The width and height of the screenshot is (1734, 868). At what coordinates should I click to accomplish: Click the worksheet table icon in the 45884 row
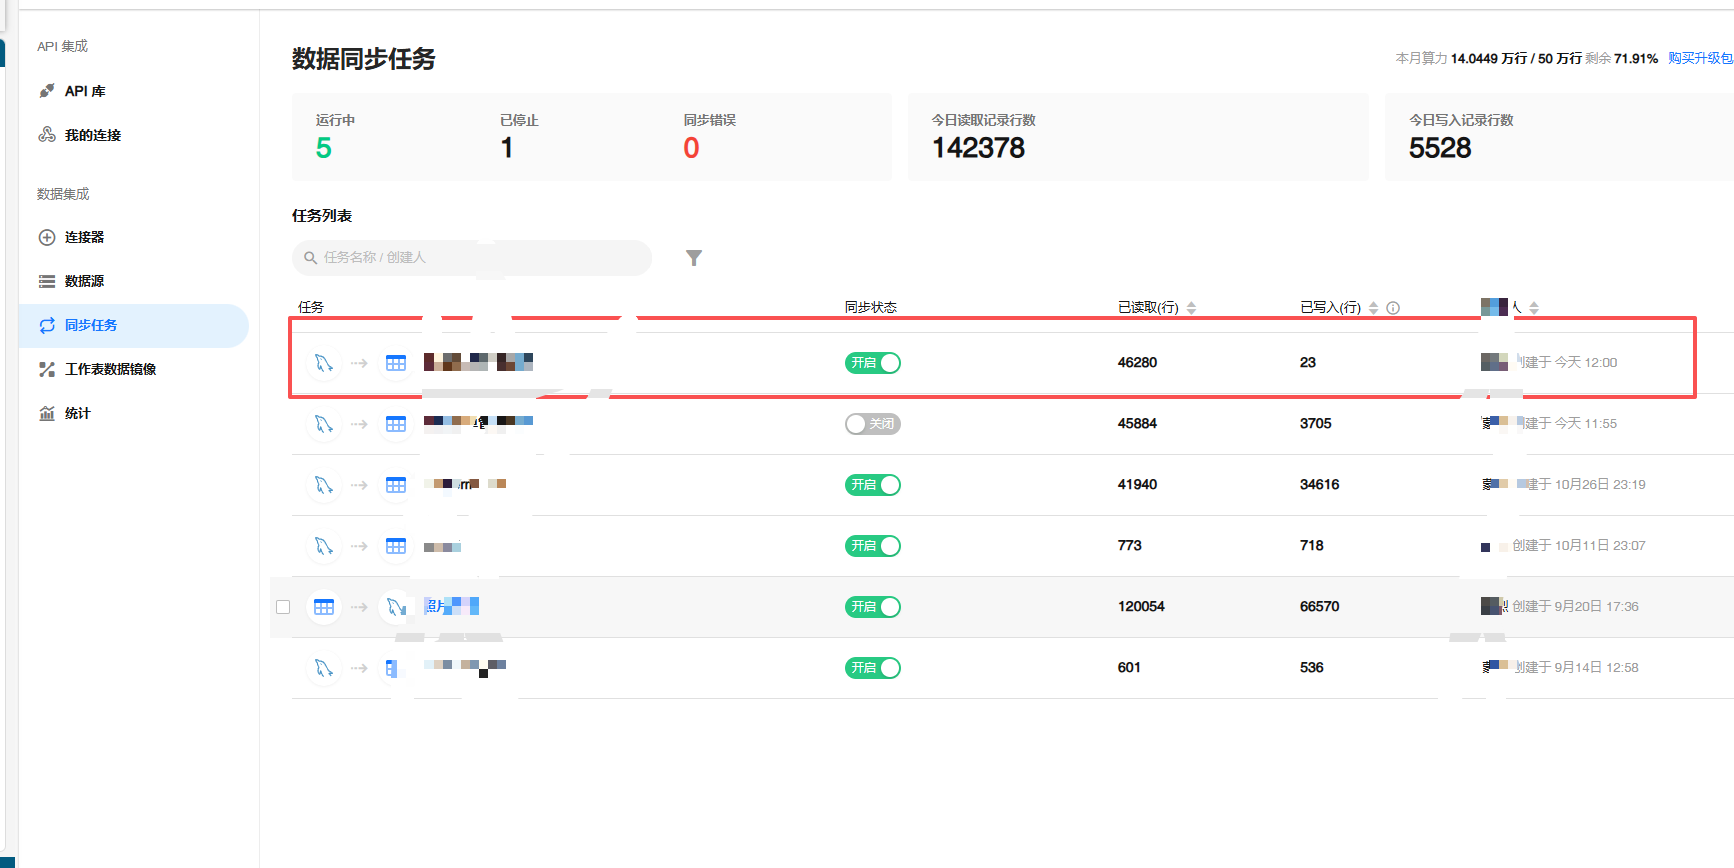click(x=396, y=424)
